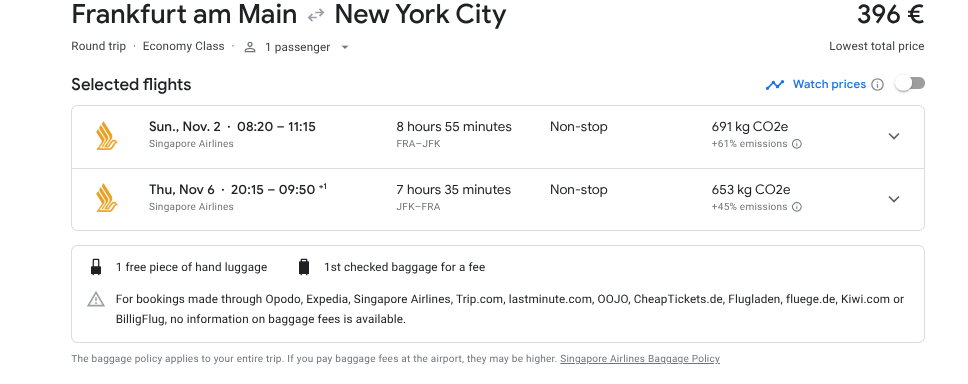Click the hand luggage icon
This screenshot has height=384, width=968.
96,267
